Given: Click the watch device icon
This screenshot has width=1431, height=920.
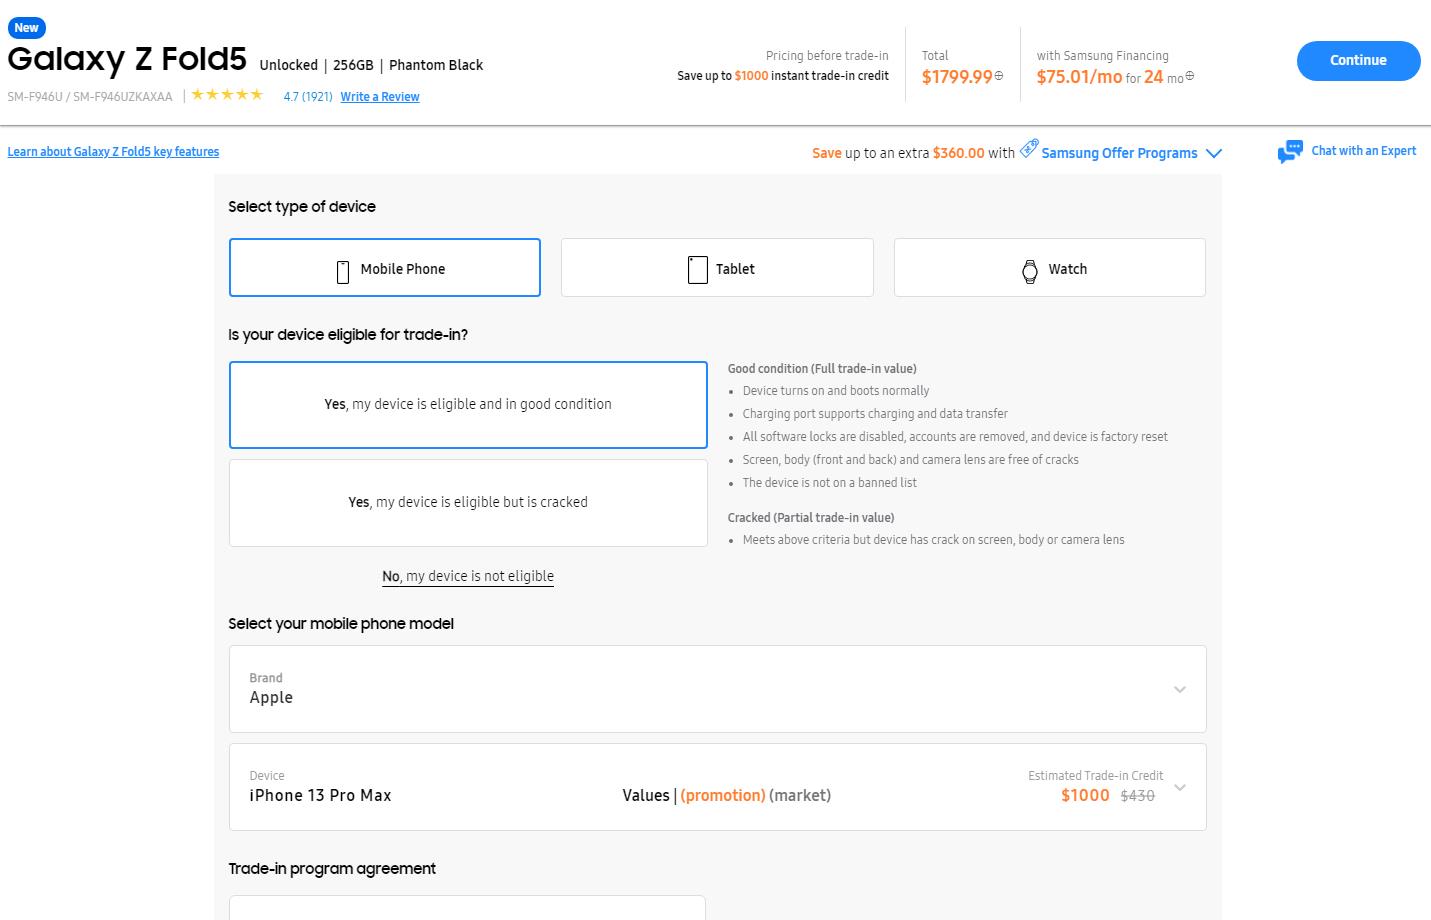Looking at the screenshot, I should tap(1030, 270).
